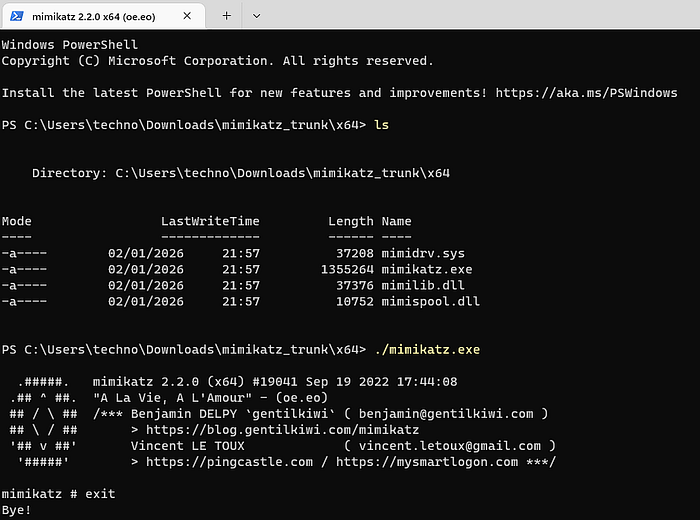
Task: Click the https://blog.gentilkiwi.com/mimikatz URL
Action: click(283, 430)
